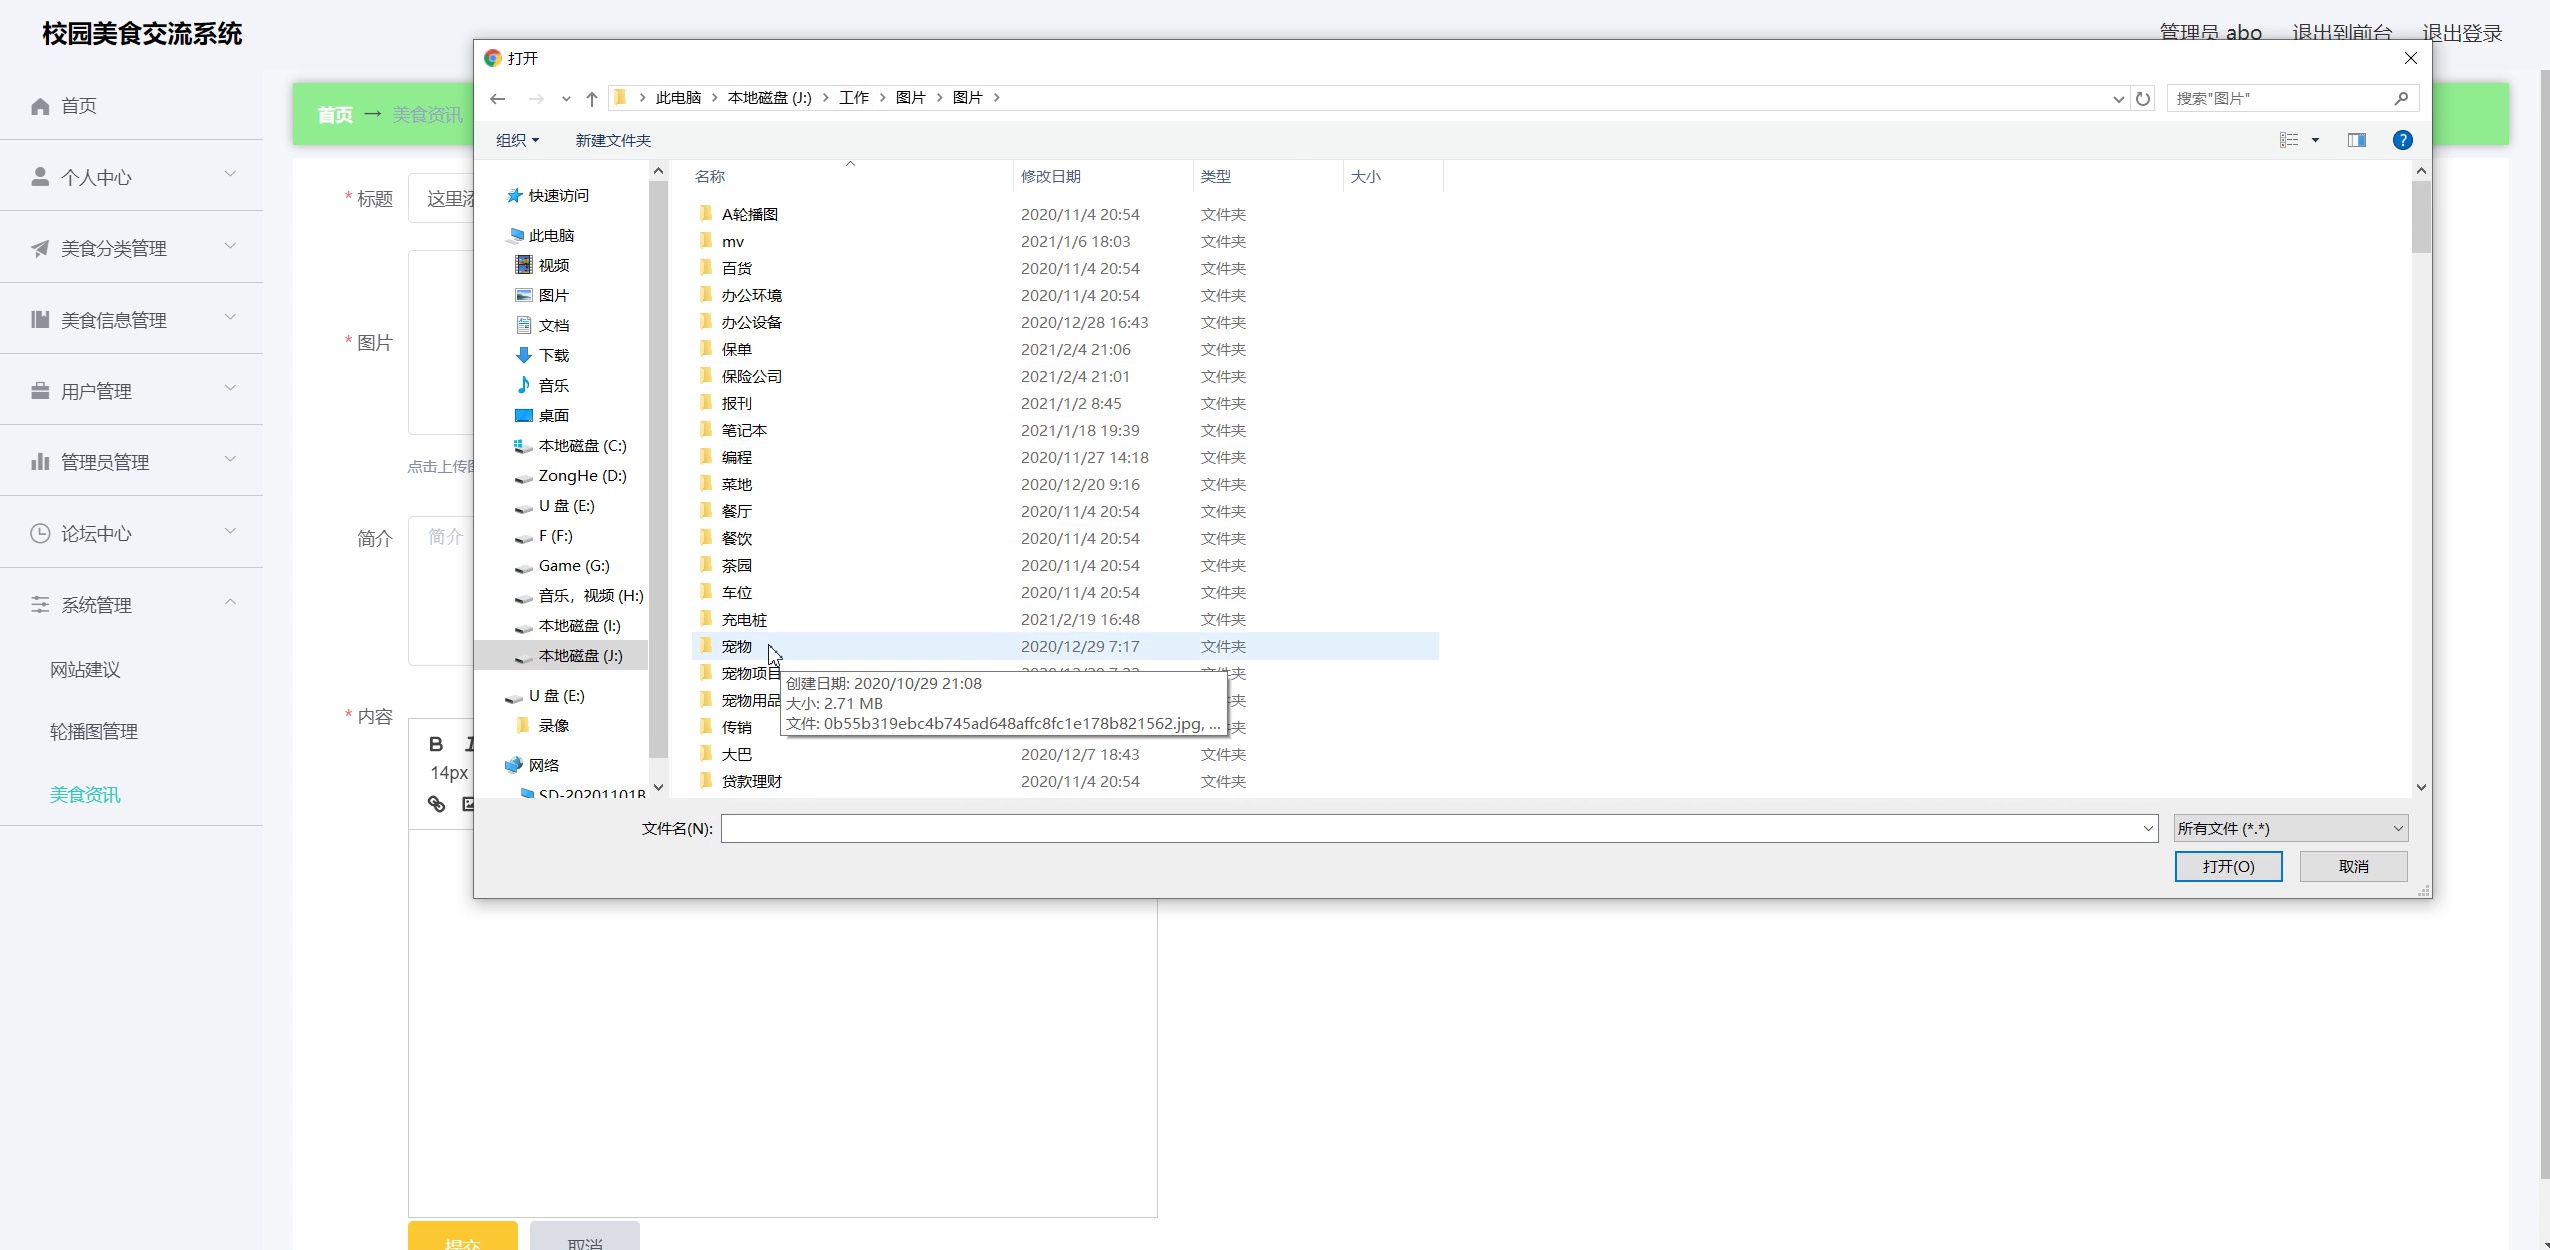
Task: Switch the file list view mode
Action: click(x=2288, y=139)
